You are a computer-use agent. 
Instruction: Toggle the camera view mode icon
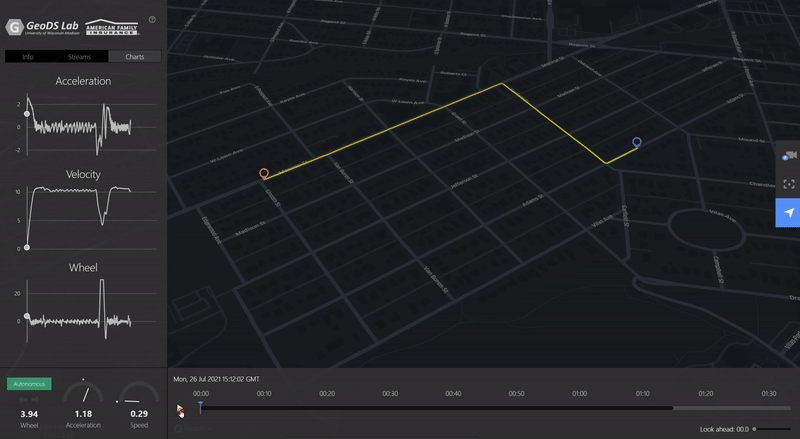789,156
